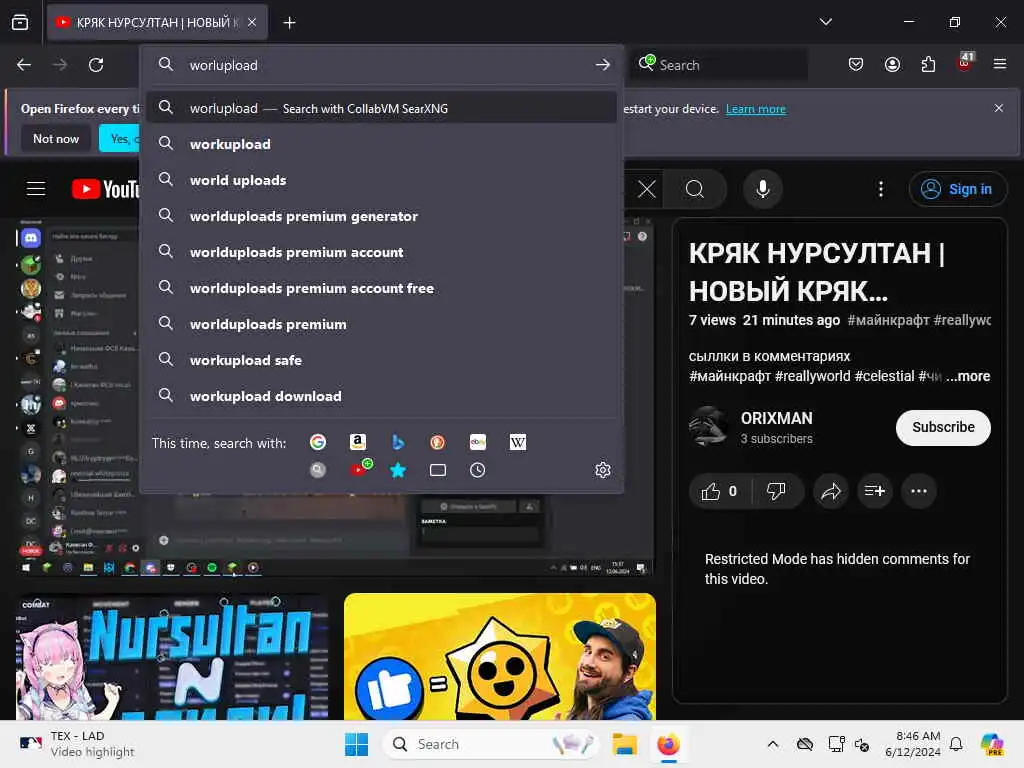Dislike the video with thumbs down

776,491
